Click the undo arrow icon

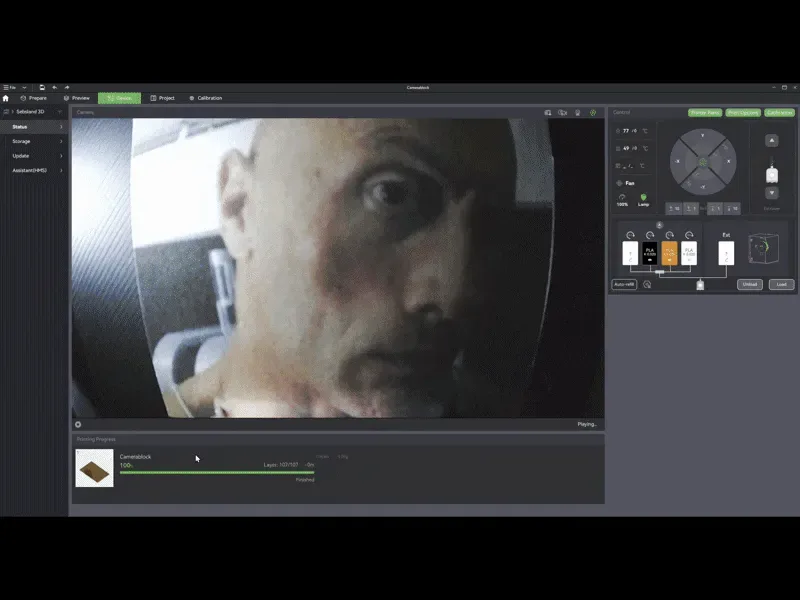tap(55, 87)
